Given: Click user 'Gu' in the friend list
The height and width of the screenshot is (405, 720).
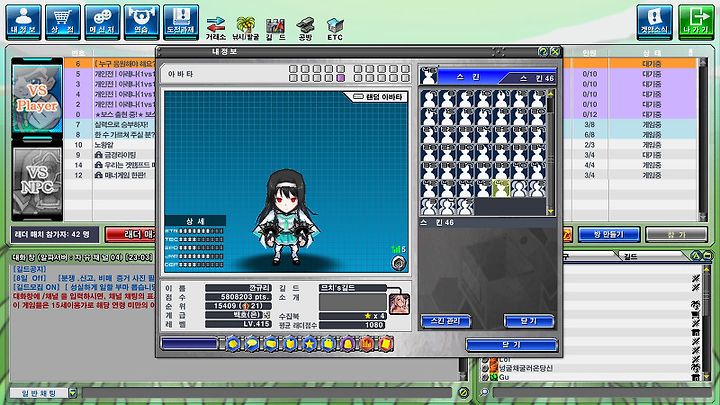Looking at the screenshot, I should pos(504,377).
